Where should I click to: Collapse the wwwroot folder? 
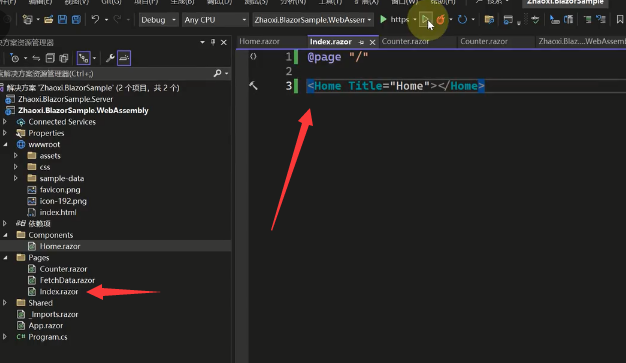point(5,144)
